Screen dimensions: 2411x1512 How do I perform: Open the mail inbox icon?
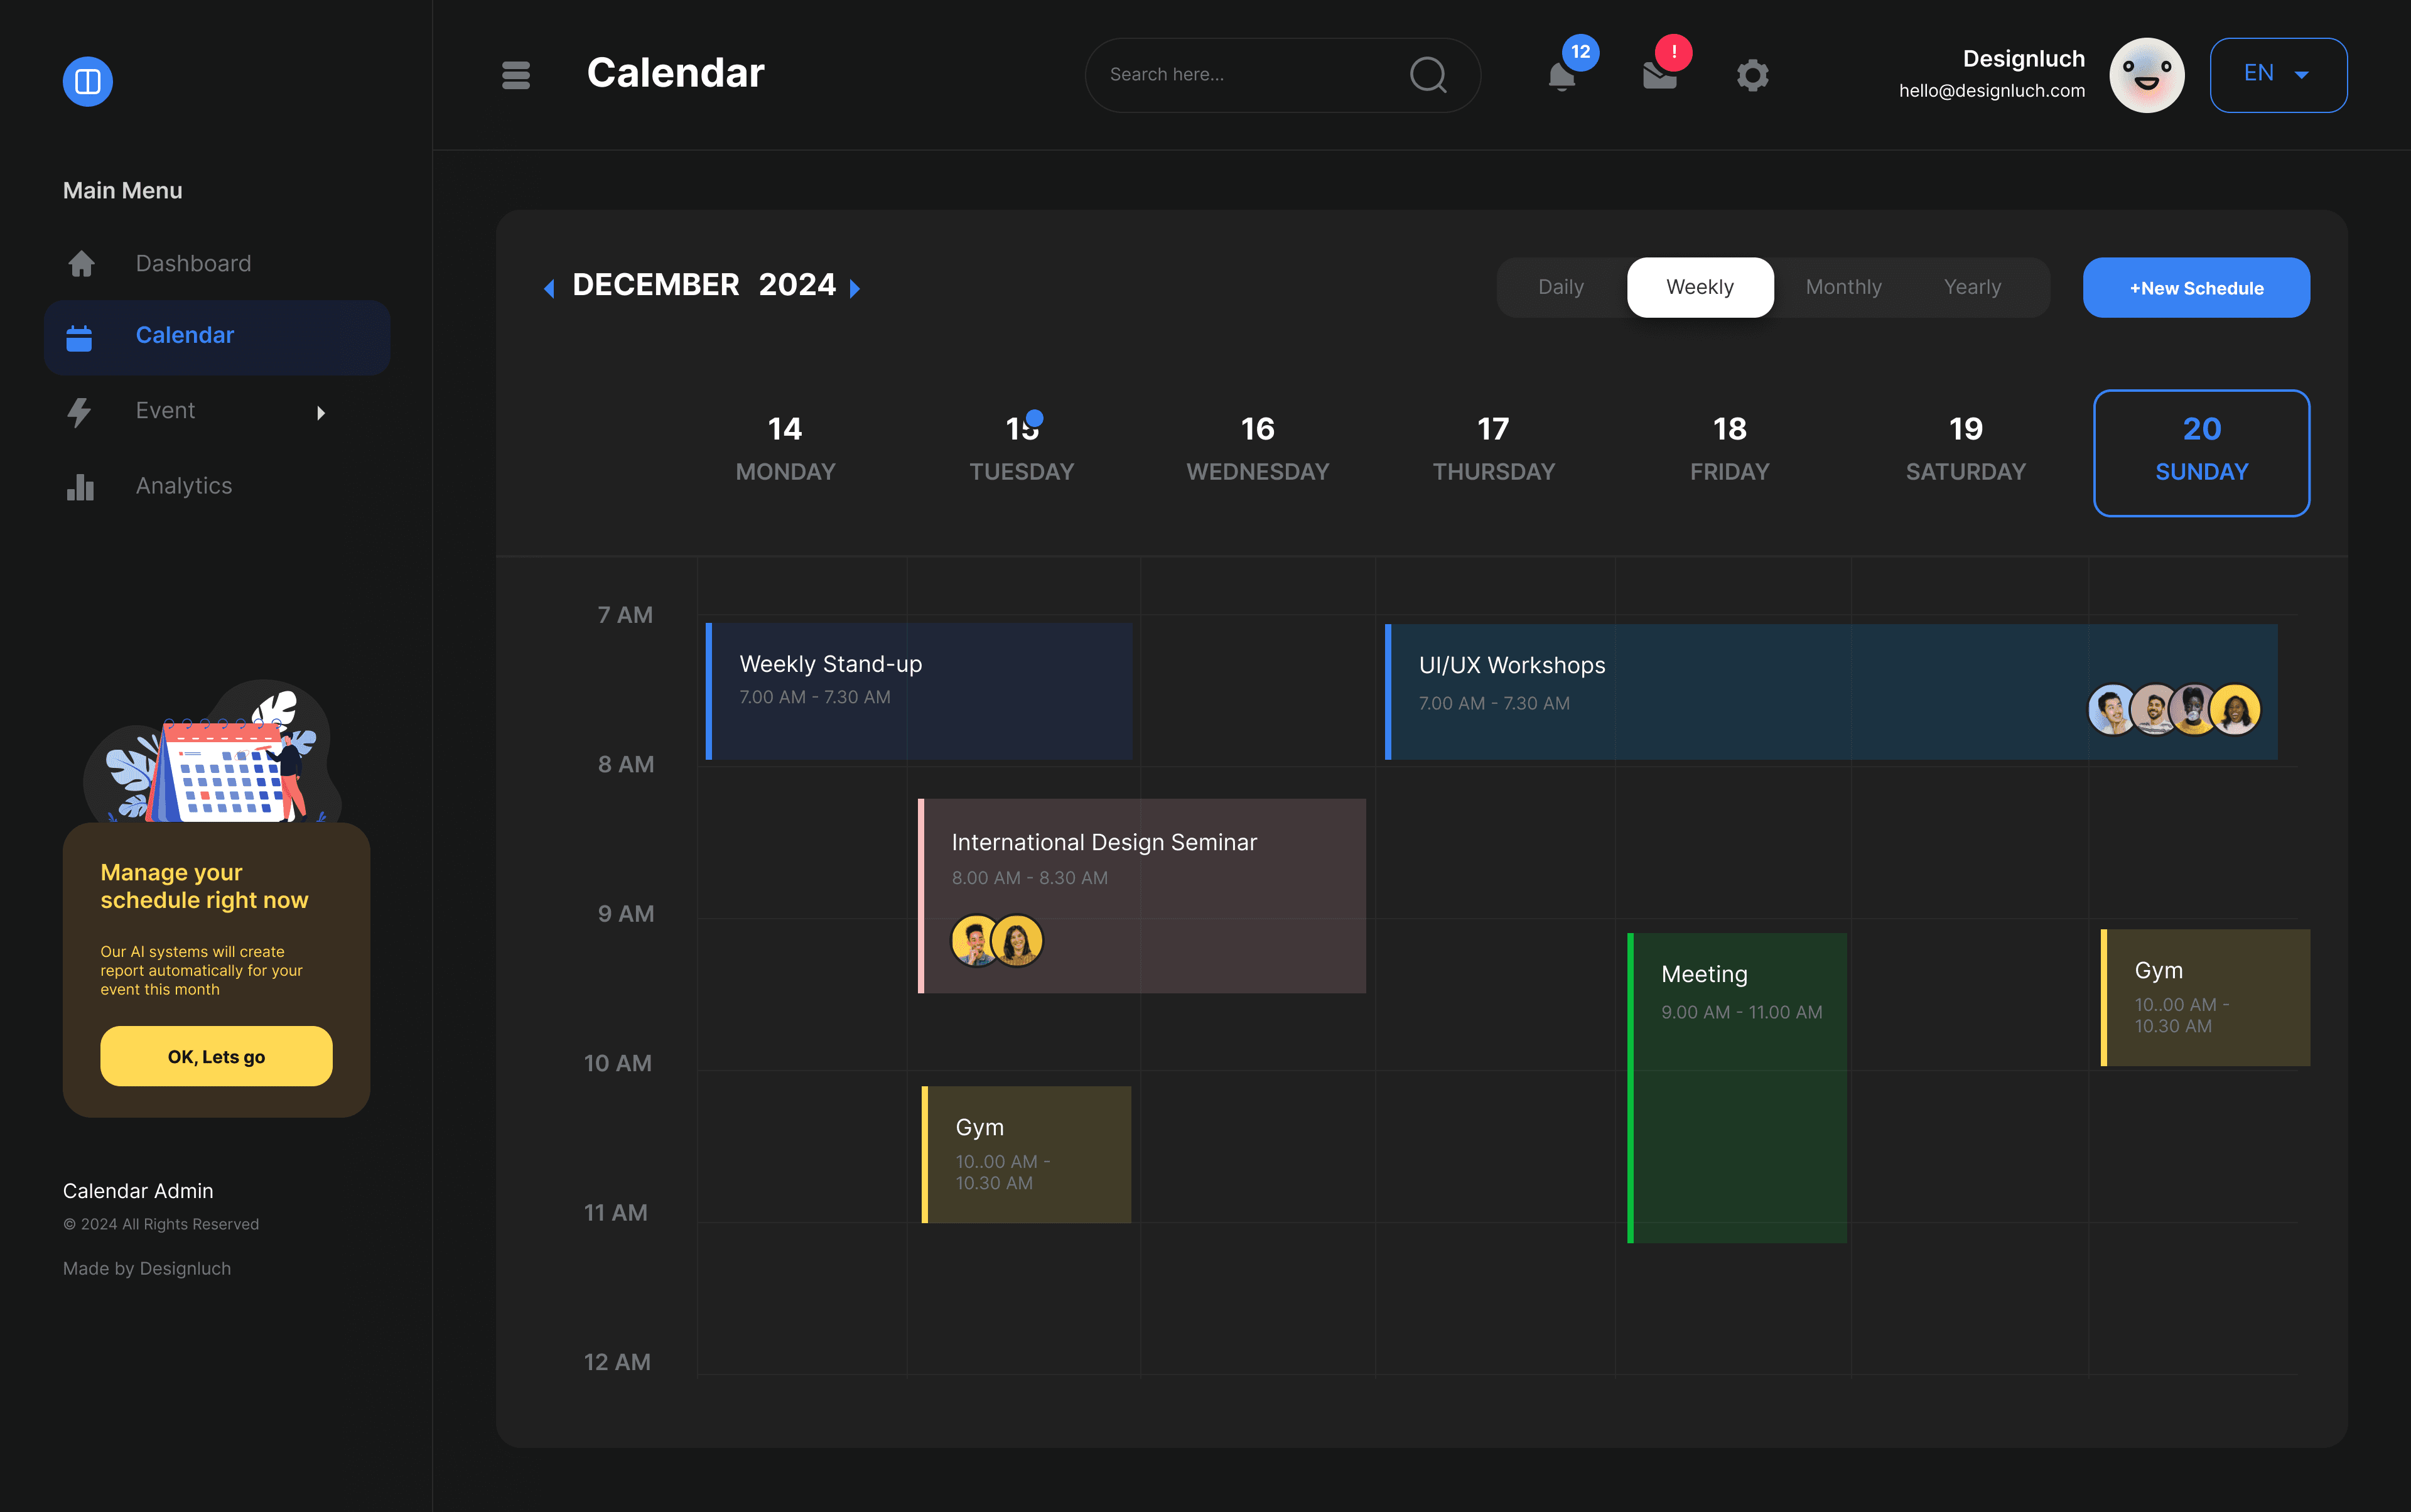pos(1659,76)
